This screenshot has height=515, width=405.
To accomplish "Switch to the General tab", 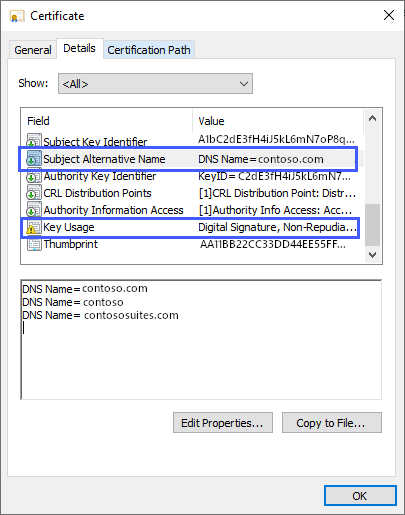I will coord(33,50).
